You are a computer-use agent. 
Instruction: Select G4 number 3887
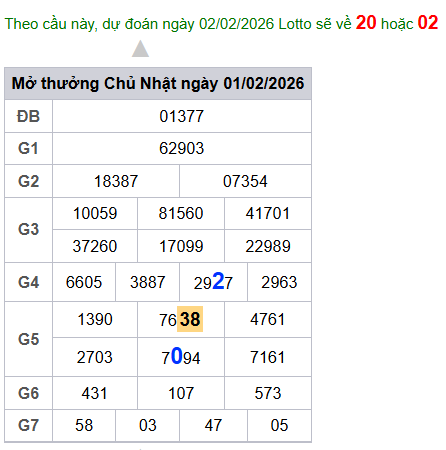click(148, 282)
